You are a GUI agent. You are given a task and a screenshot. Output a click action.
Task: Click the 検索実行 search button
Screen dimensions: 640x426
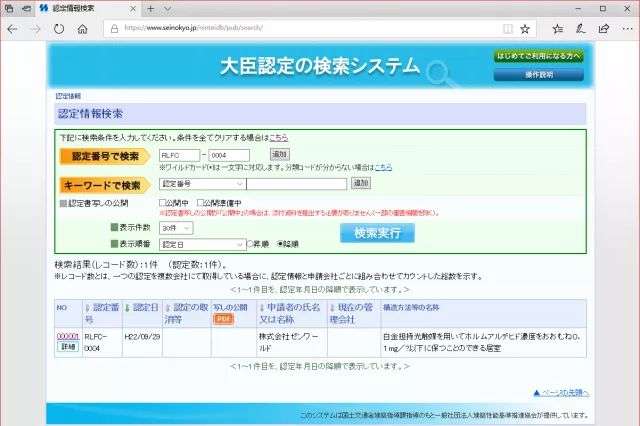pyautogui.click(x=377, y=233)
